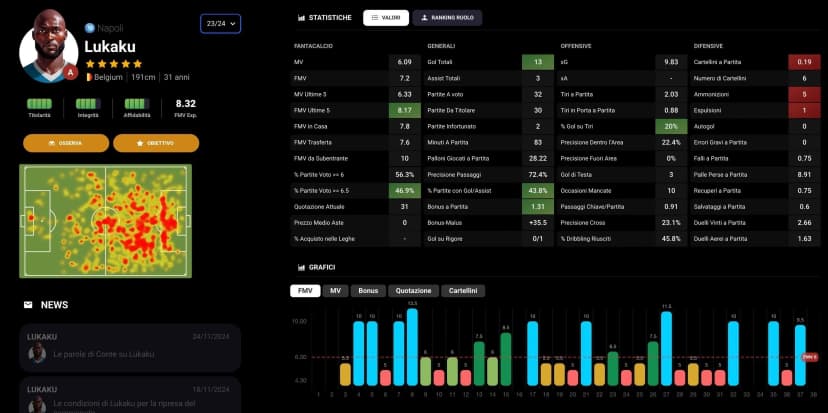828x413 pixels.
Task: Select the MV chart tab
Action: click(335, 291)
